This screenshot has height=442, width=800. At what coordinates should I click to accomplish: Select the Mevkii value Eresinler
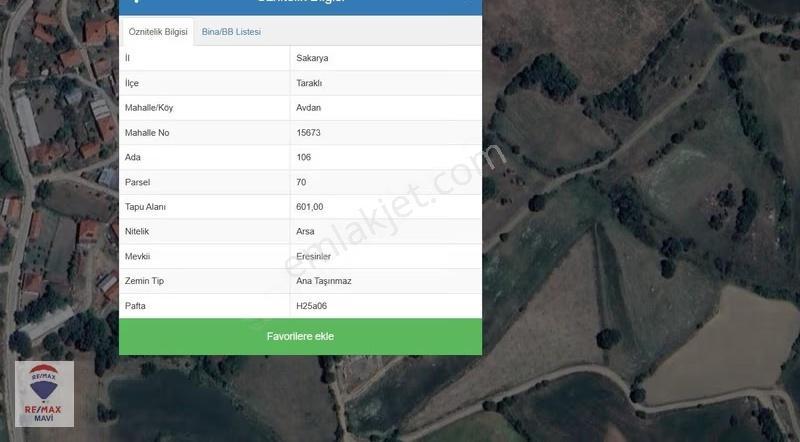coord(313,256)
